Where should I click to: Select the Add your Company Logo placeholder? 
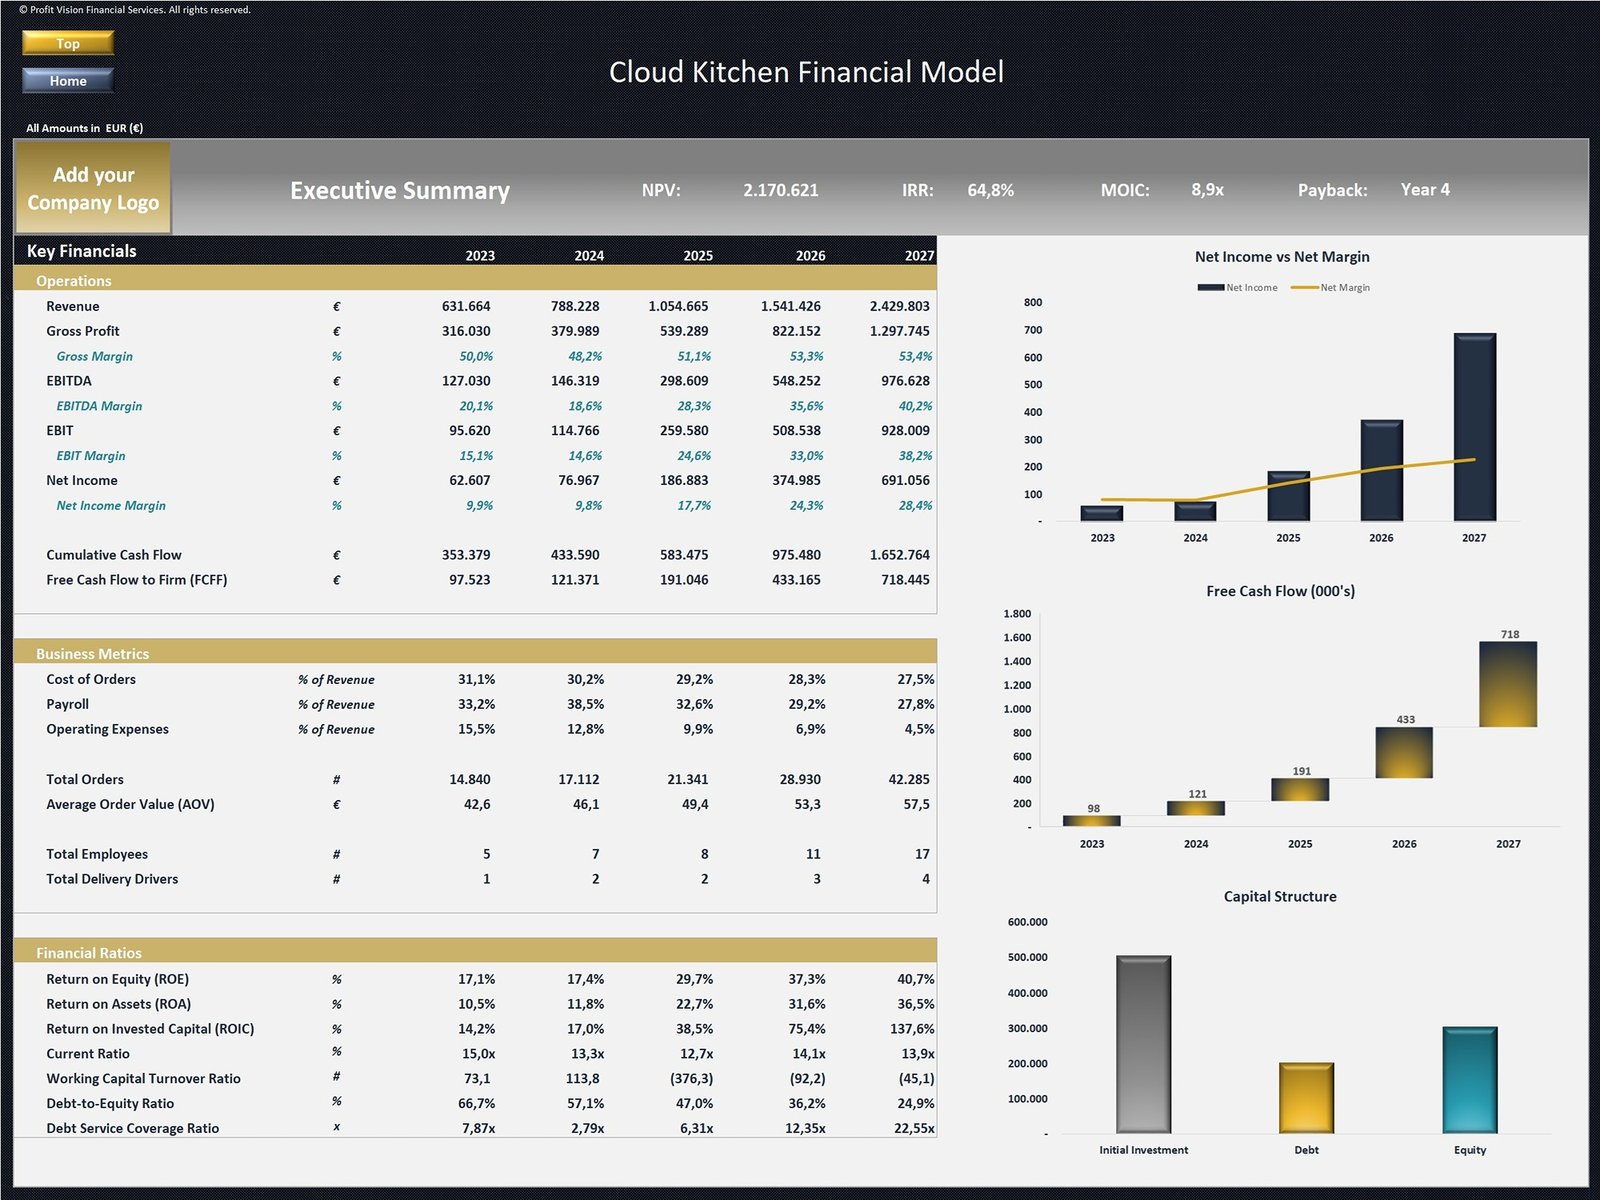(93, 188)
